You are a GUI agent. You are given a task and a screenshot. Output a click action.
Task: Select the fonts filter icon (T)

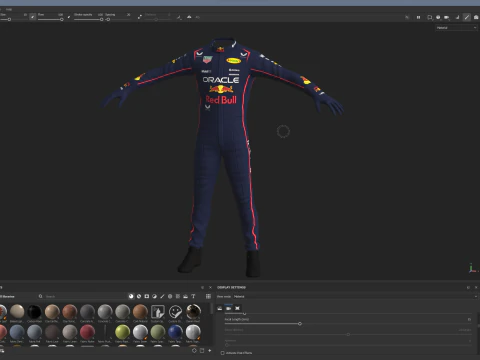click(x=193, y=296)
